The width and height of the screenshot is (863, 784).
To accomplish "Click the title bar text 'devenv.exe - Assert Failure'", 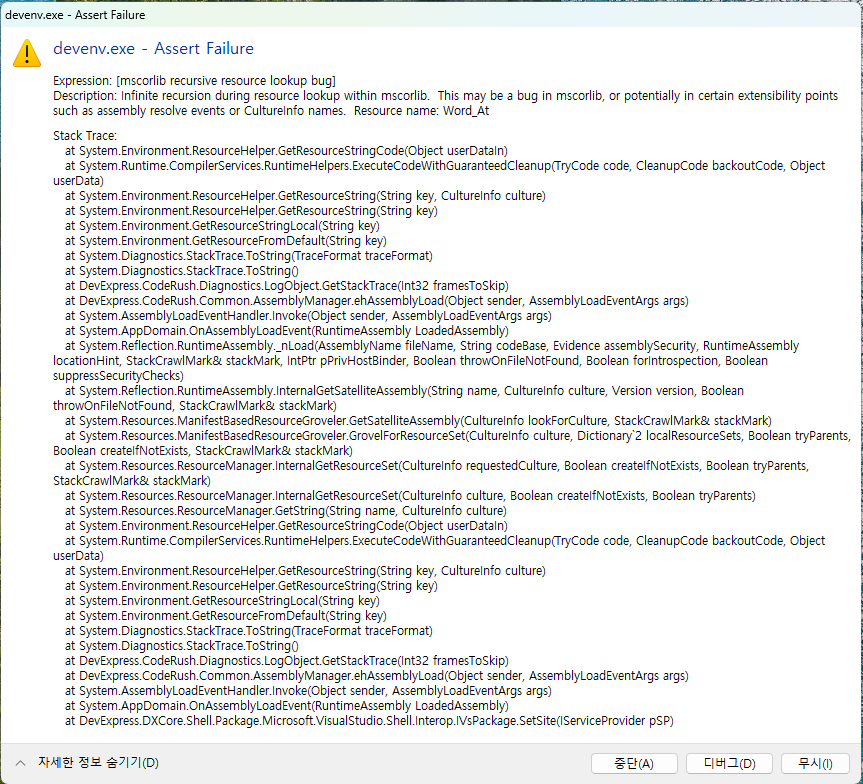I will coord(75,15).
